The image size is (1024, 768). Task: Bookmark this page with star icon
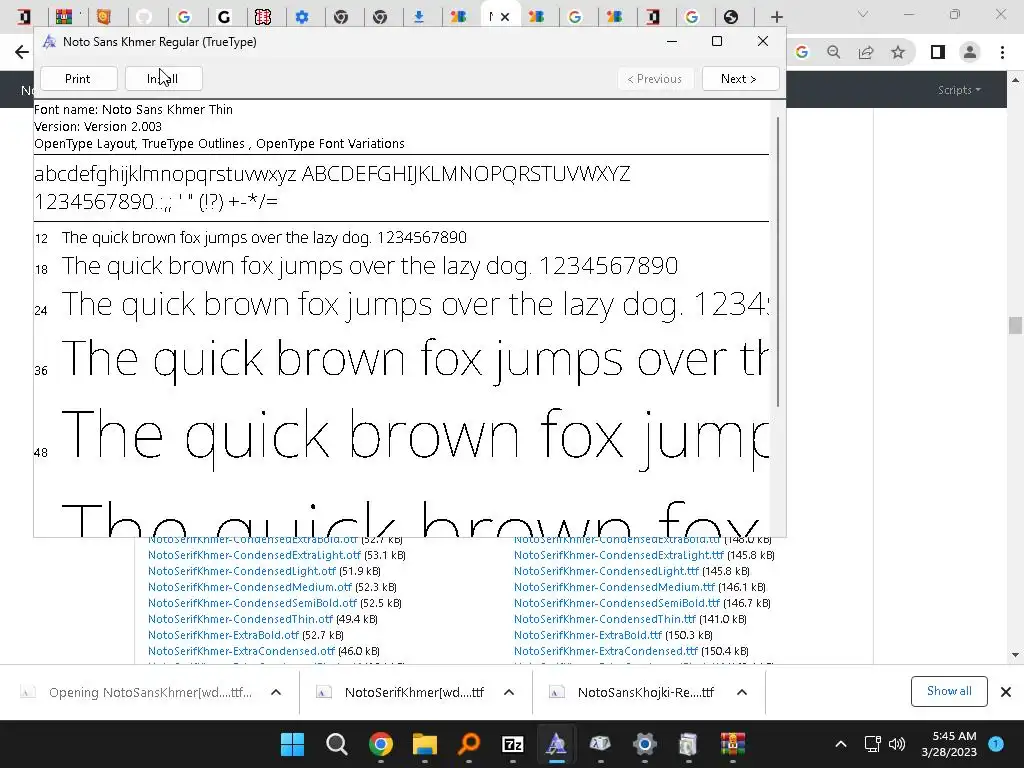pos(898,52)
